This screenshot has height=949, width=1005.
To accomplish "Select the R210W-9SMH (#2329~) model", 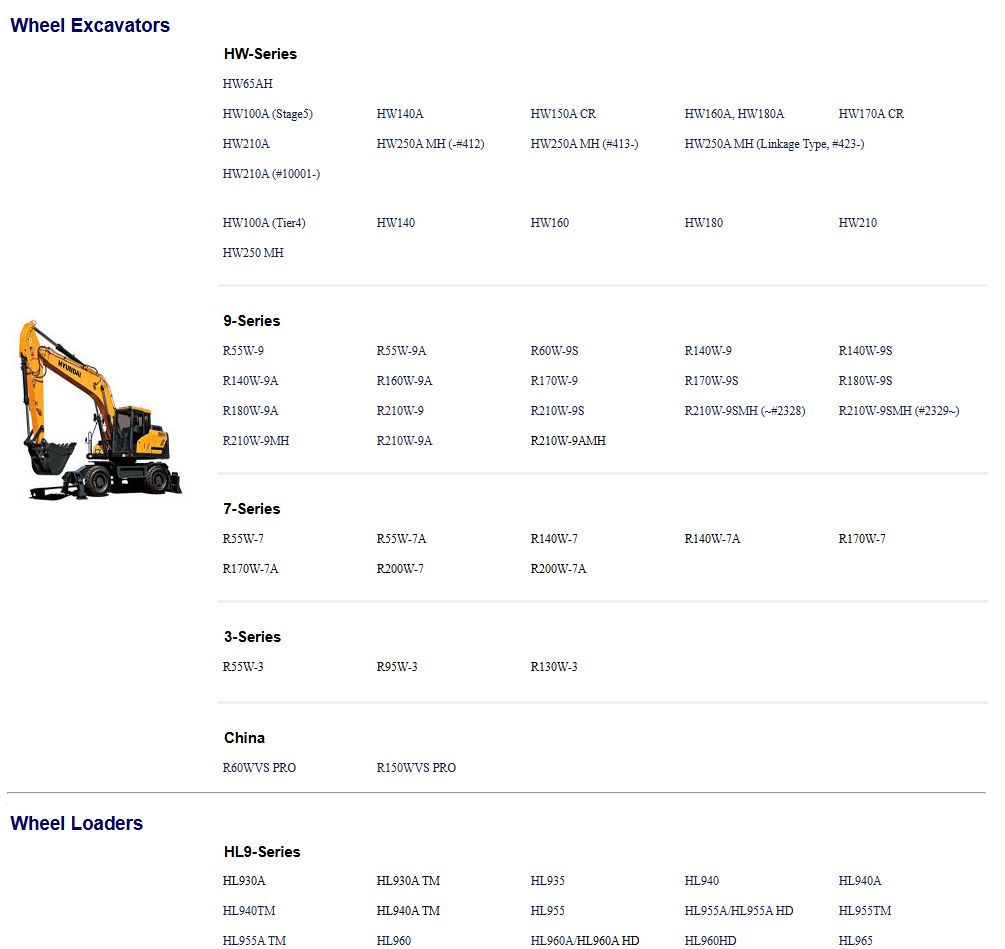I will 898,410.
